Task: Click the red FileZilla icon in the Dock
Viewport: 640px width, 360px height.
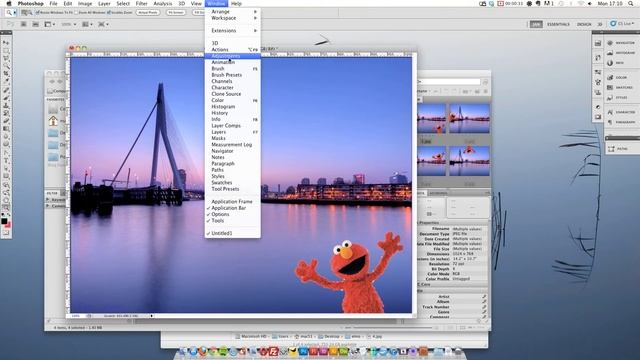Action: [x=273, y=351]
